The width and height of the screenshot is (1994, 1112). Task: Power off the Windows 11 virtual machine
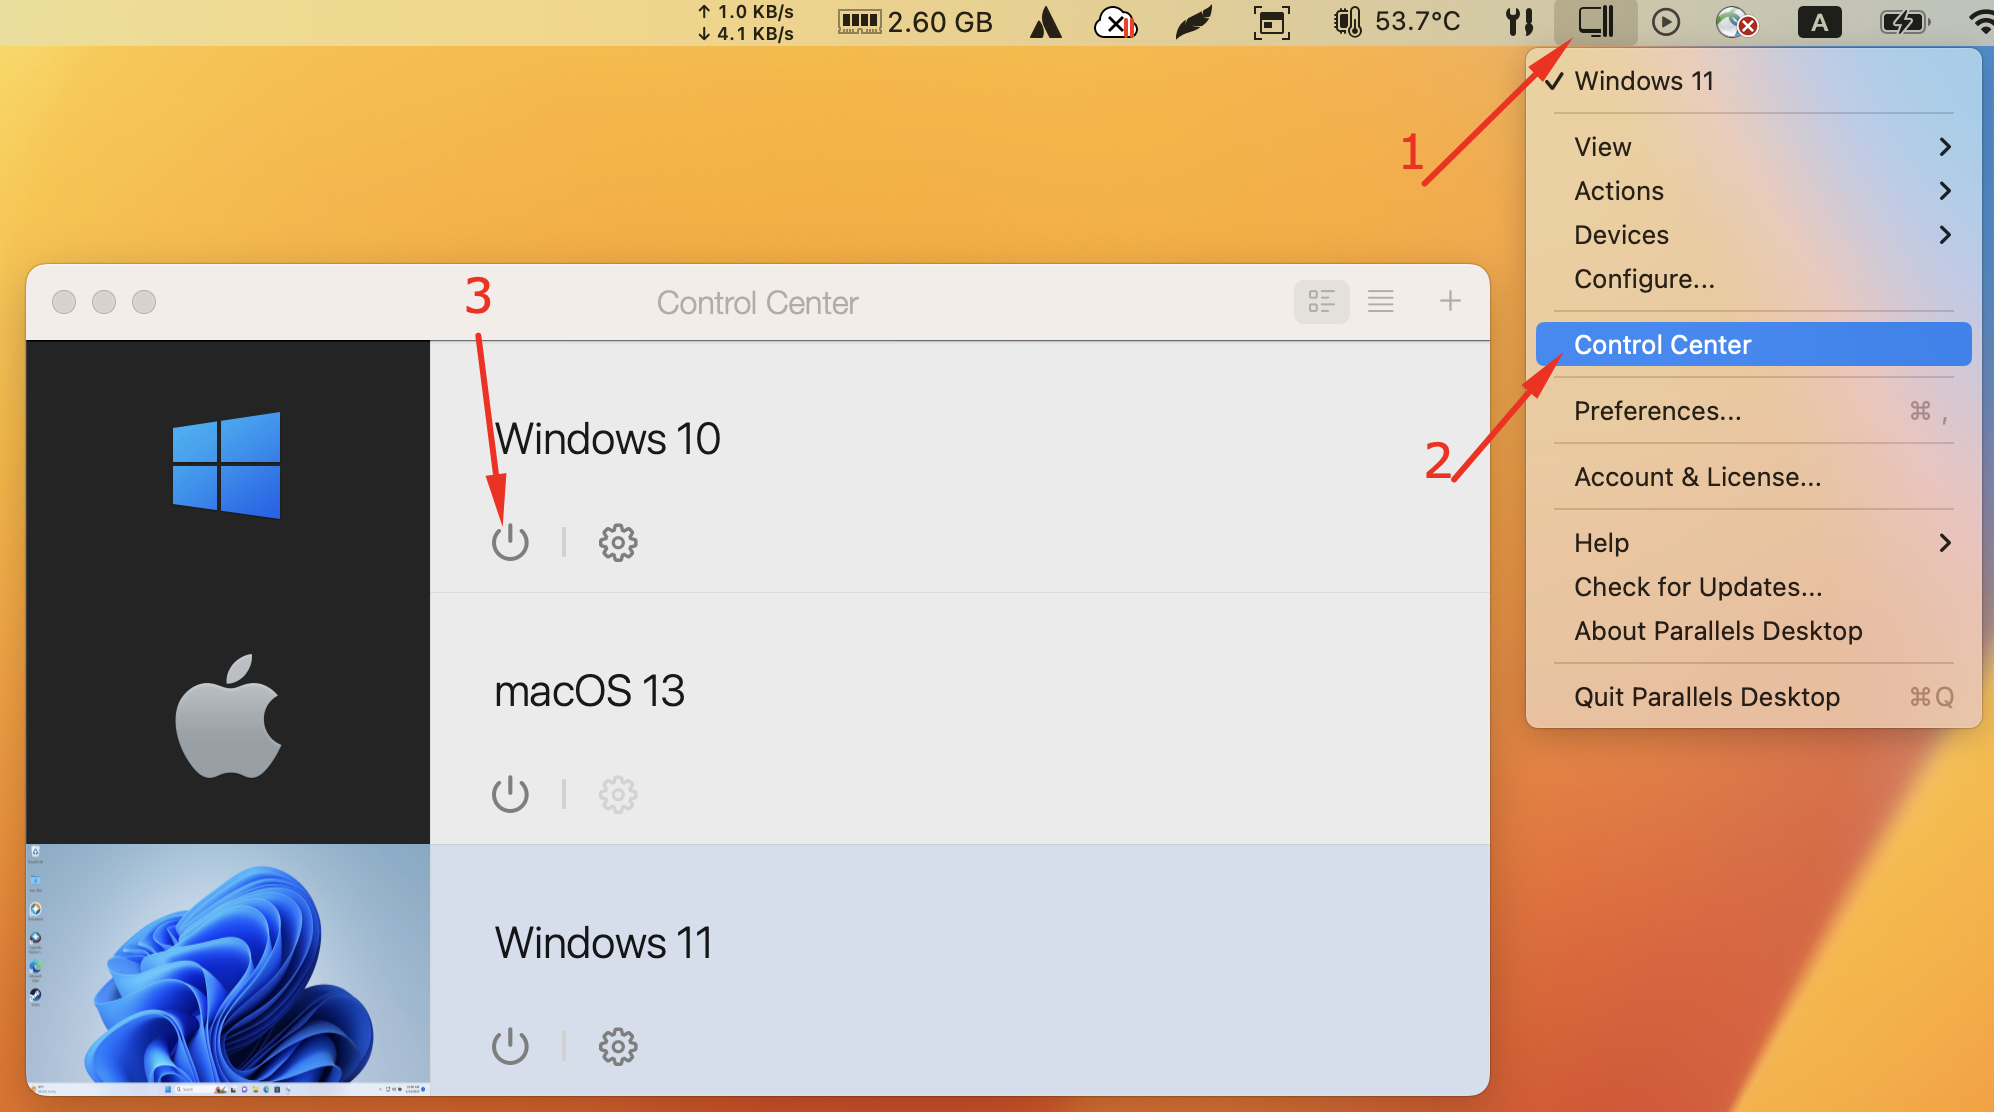pyautogui.click(x=510, y=1046)
